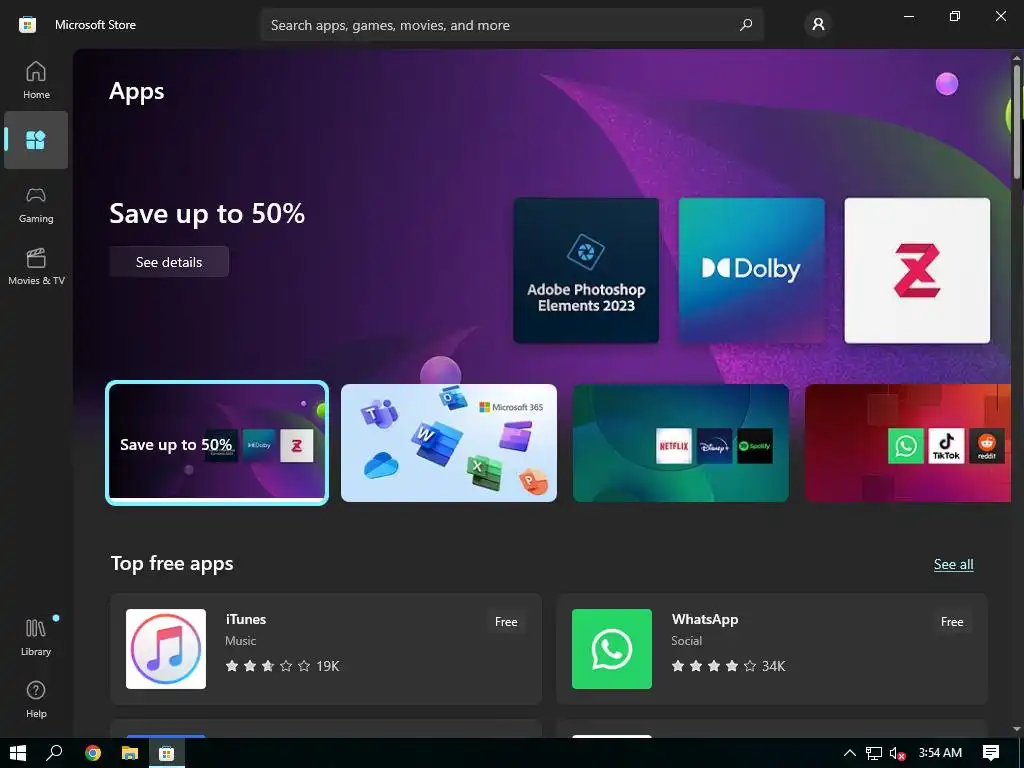Click the search magnifier icon
The image size is (1024, 768).
746,25
